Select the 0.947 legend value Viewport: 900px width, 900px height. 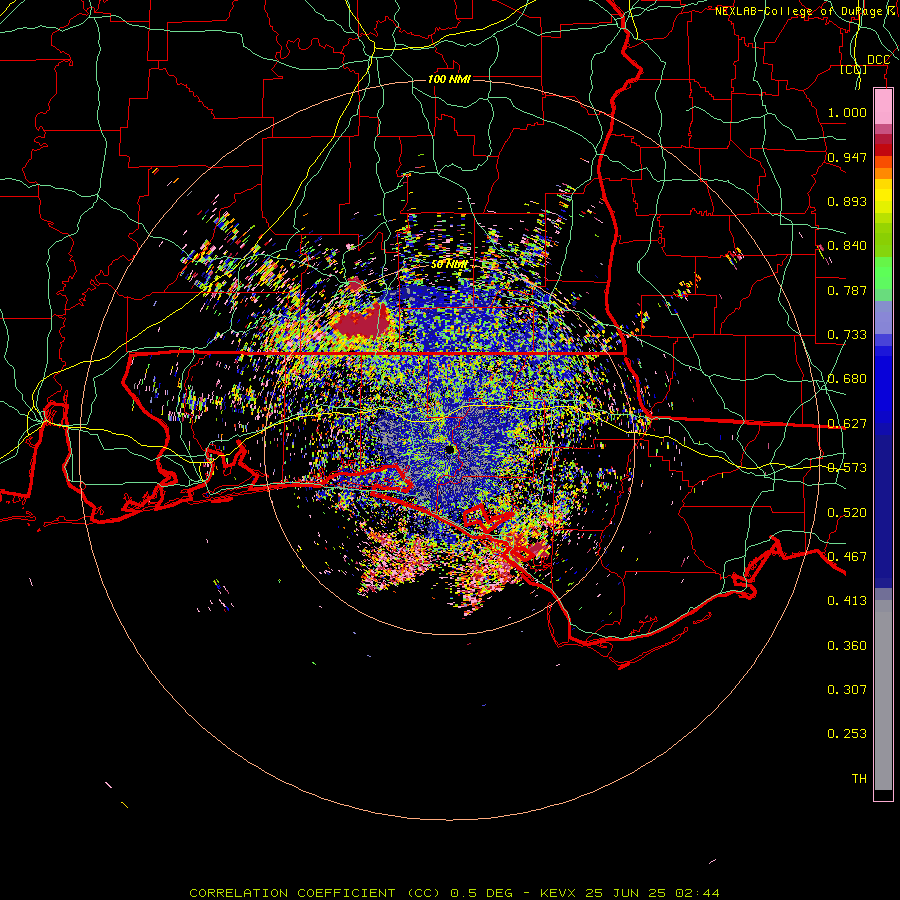pyautogui.click(x=847, y=157)
